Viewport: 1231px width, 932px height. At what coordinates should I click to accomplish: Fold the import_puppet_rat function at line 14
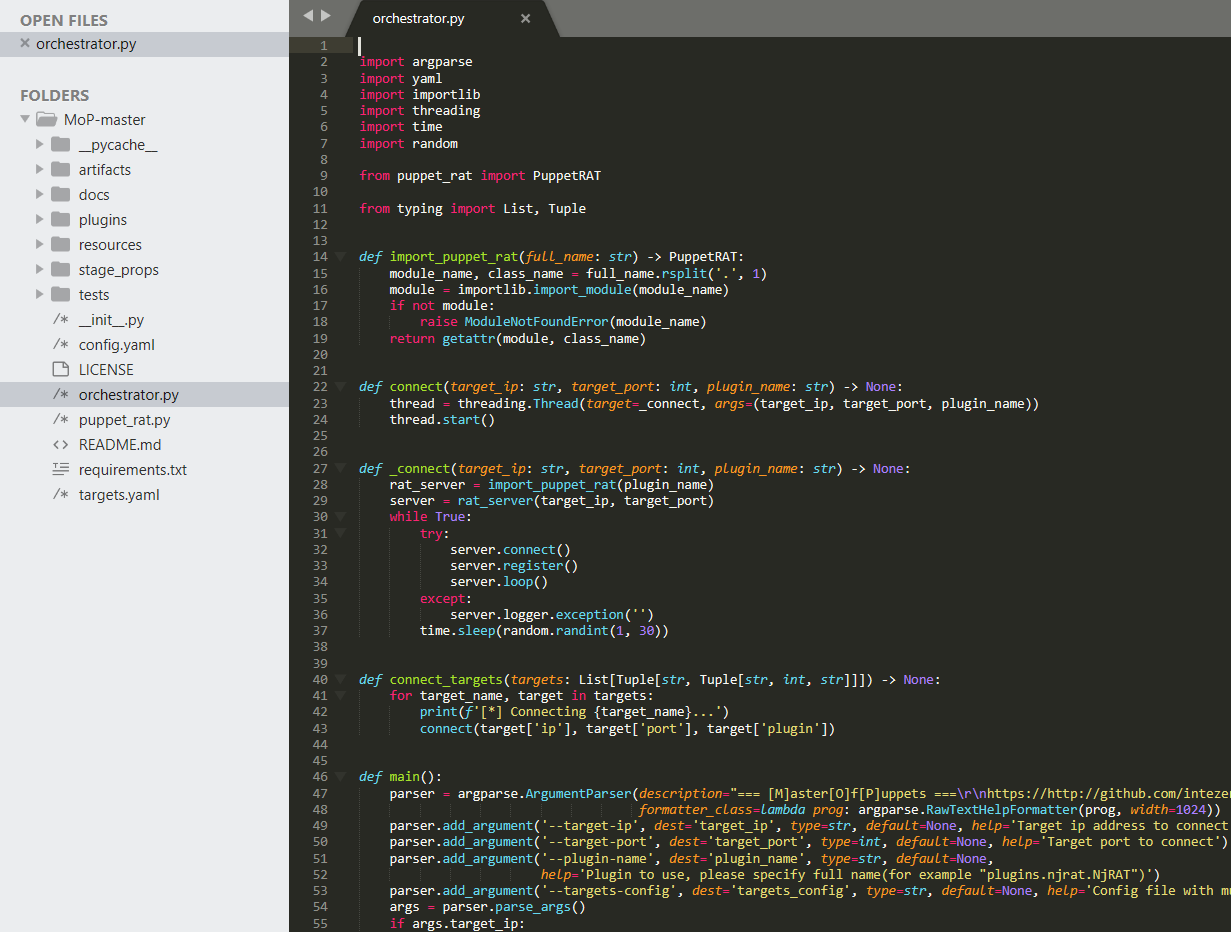340,256
